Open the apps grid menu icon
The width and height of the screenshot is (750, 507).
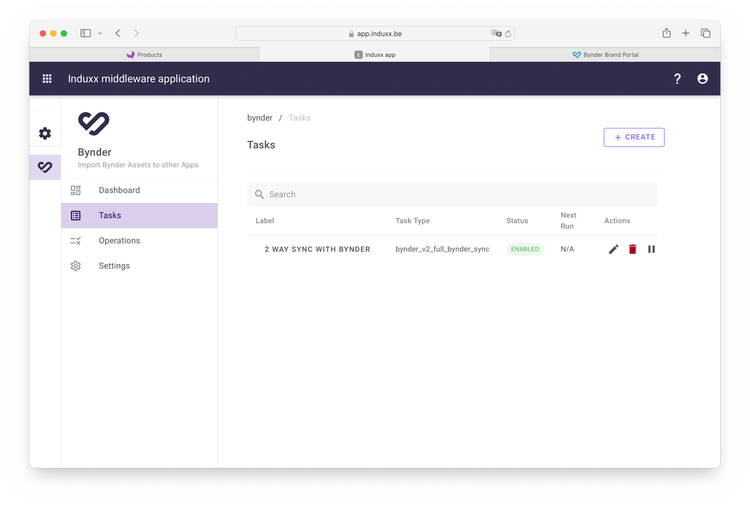pos(47,78)
